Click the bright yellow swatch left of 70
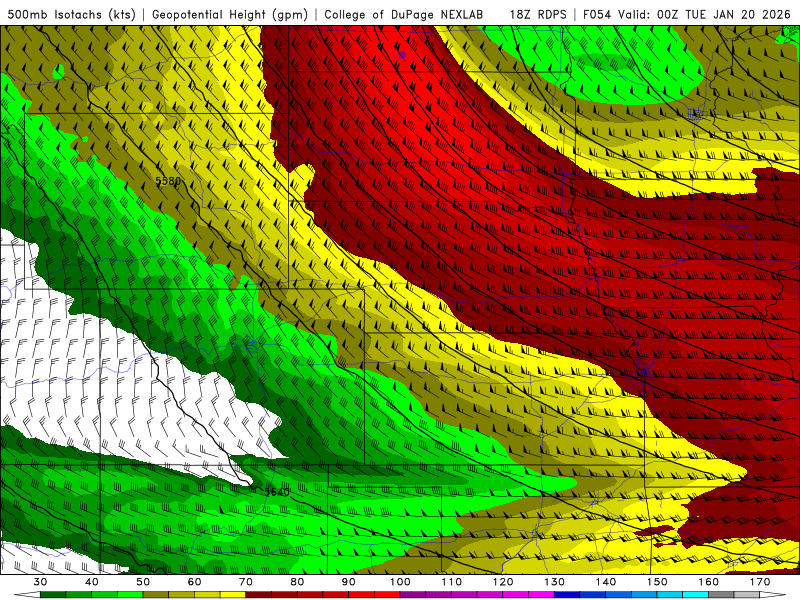 coord(233,595)
